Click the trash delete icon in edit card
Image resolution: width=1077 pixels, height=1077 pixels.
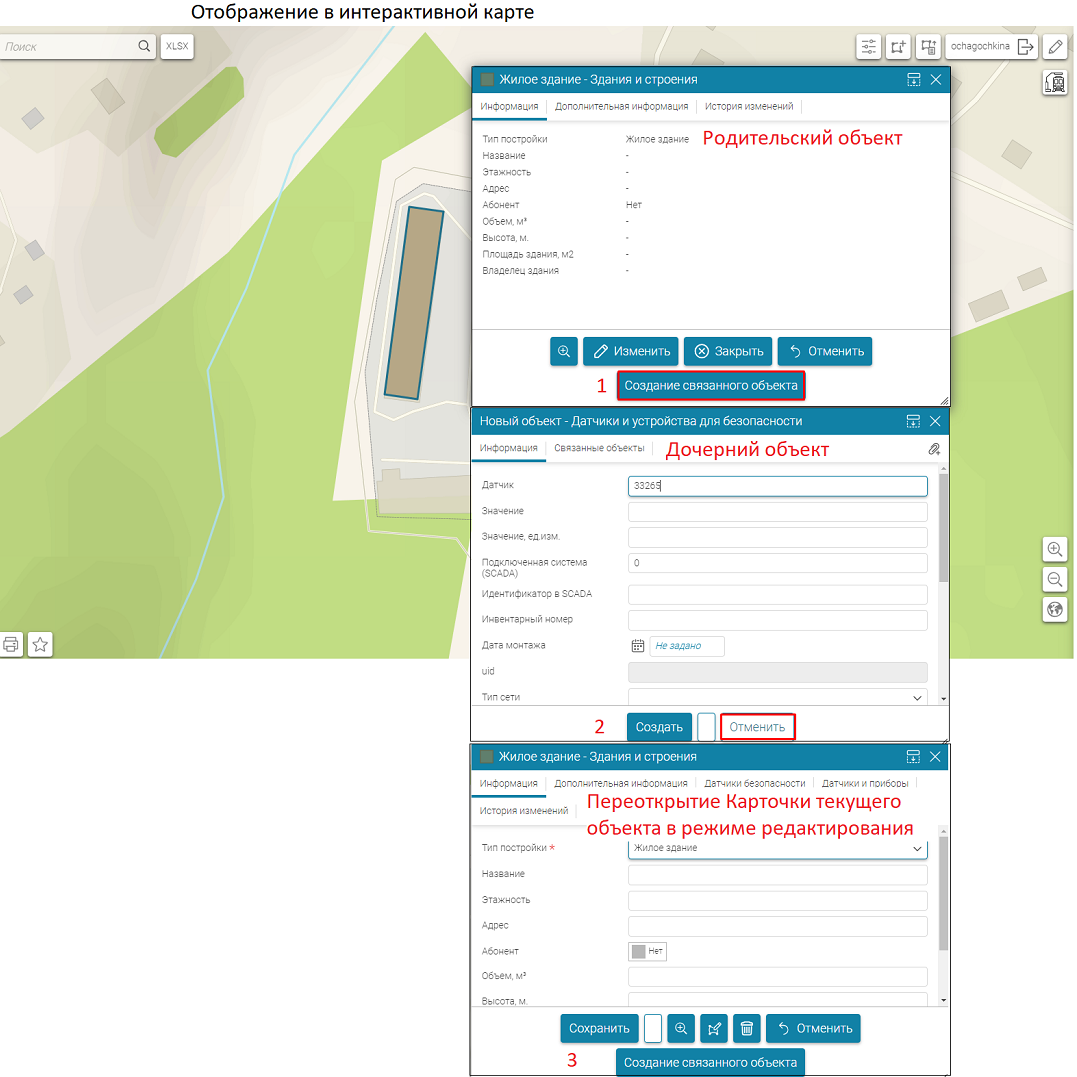746,1028
